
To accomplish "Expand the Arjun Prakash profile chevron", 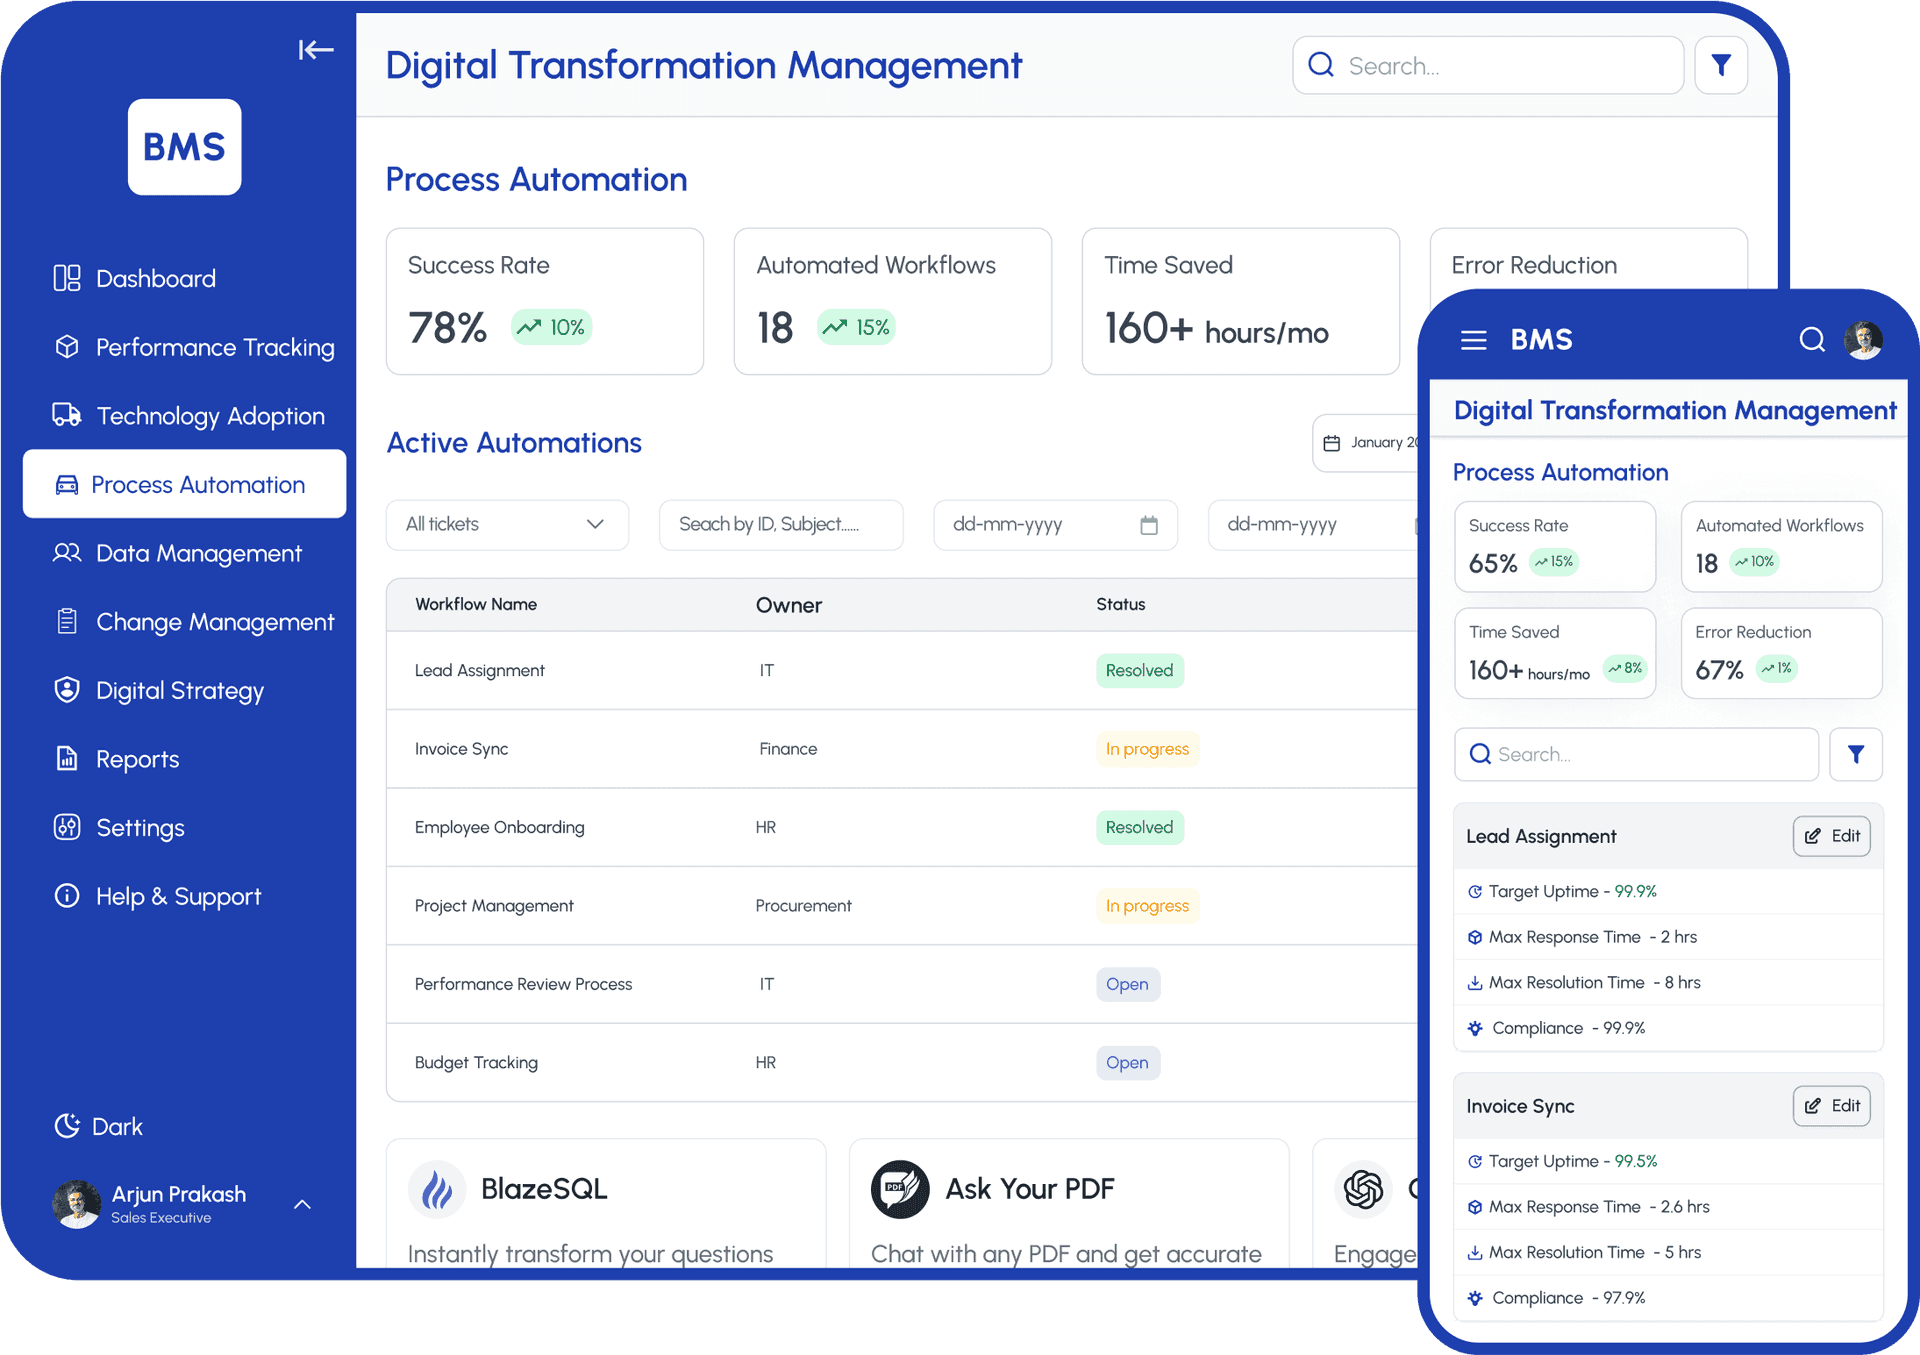I will coord(302,1205).
